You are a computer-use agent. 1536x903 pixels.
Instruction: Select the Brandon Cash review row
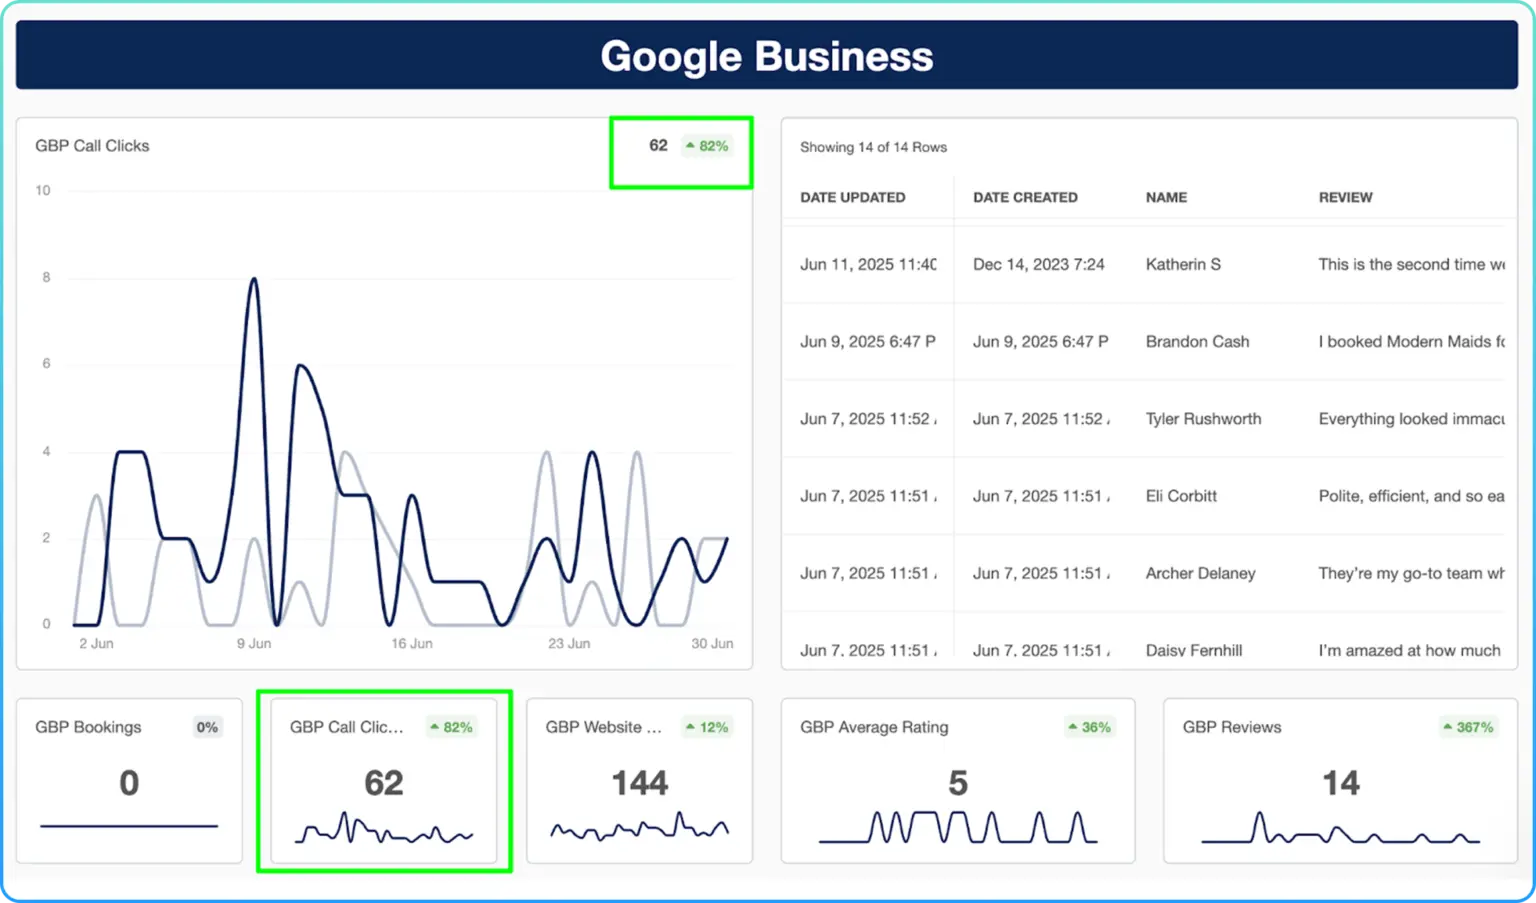pos(1197,341)
